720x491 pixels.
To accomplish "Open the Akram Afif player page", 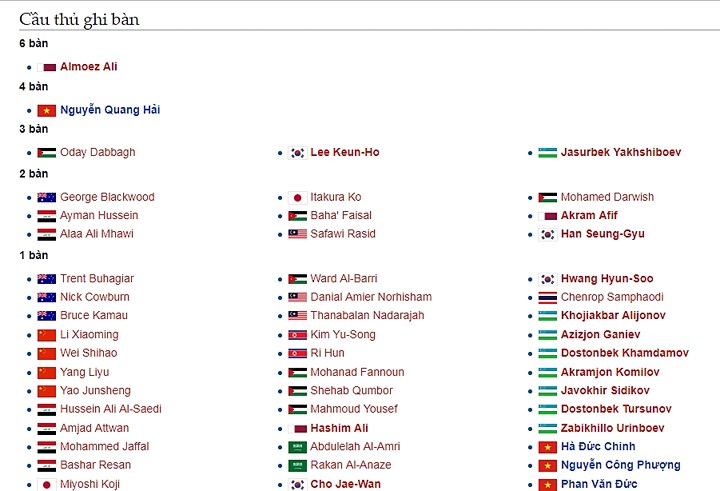I will click(x=589, y=215).
